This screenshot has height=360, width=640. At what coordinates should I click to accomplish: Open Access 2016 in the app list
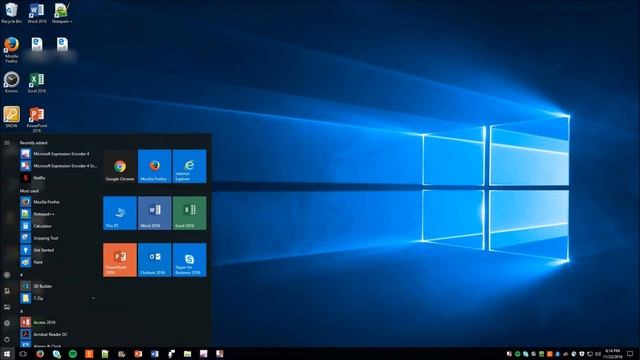(x=59, y=322)
